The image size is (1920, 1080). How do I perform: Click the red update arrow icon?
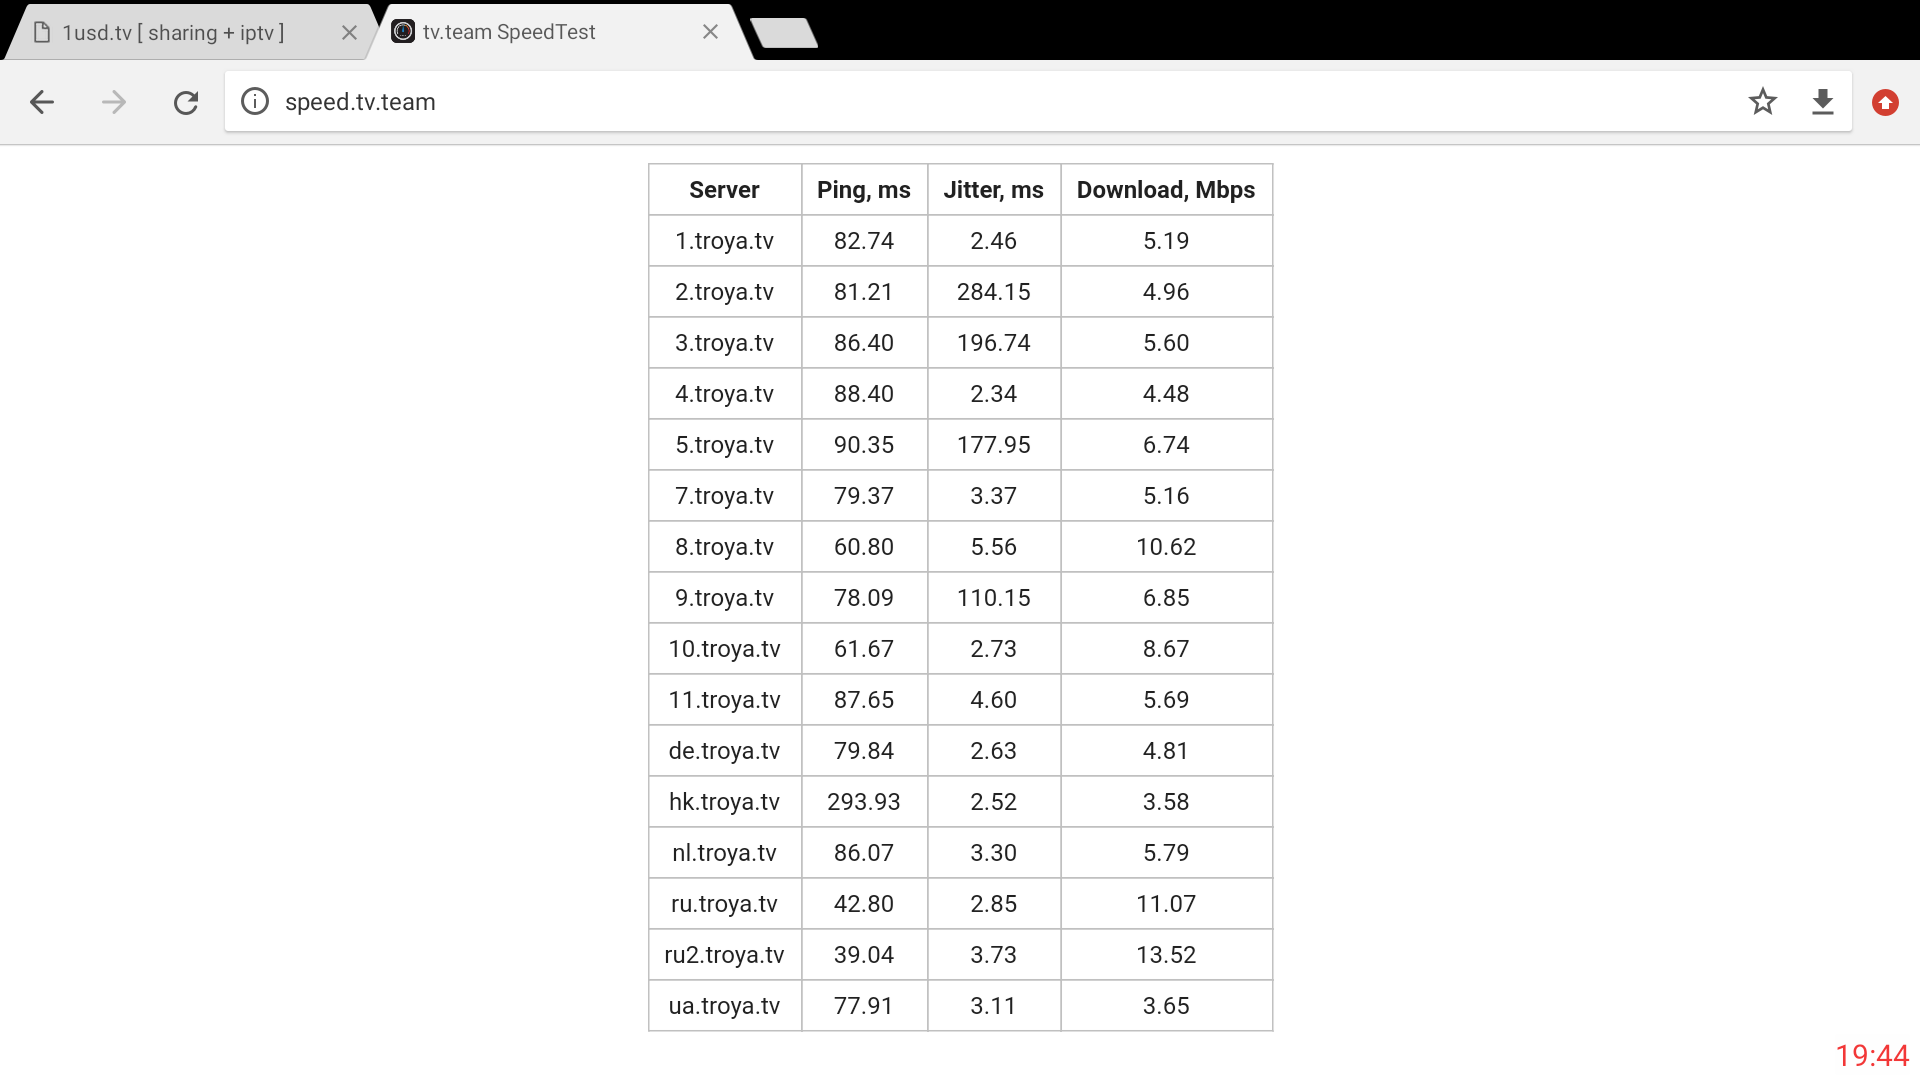click(1885, 102)
